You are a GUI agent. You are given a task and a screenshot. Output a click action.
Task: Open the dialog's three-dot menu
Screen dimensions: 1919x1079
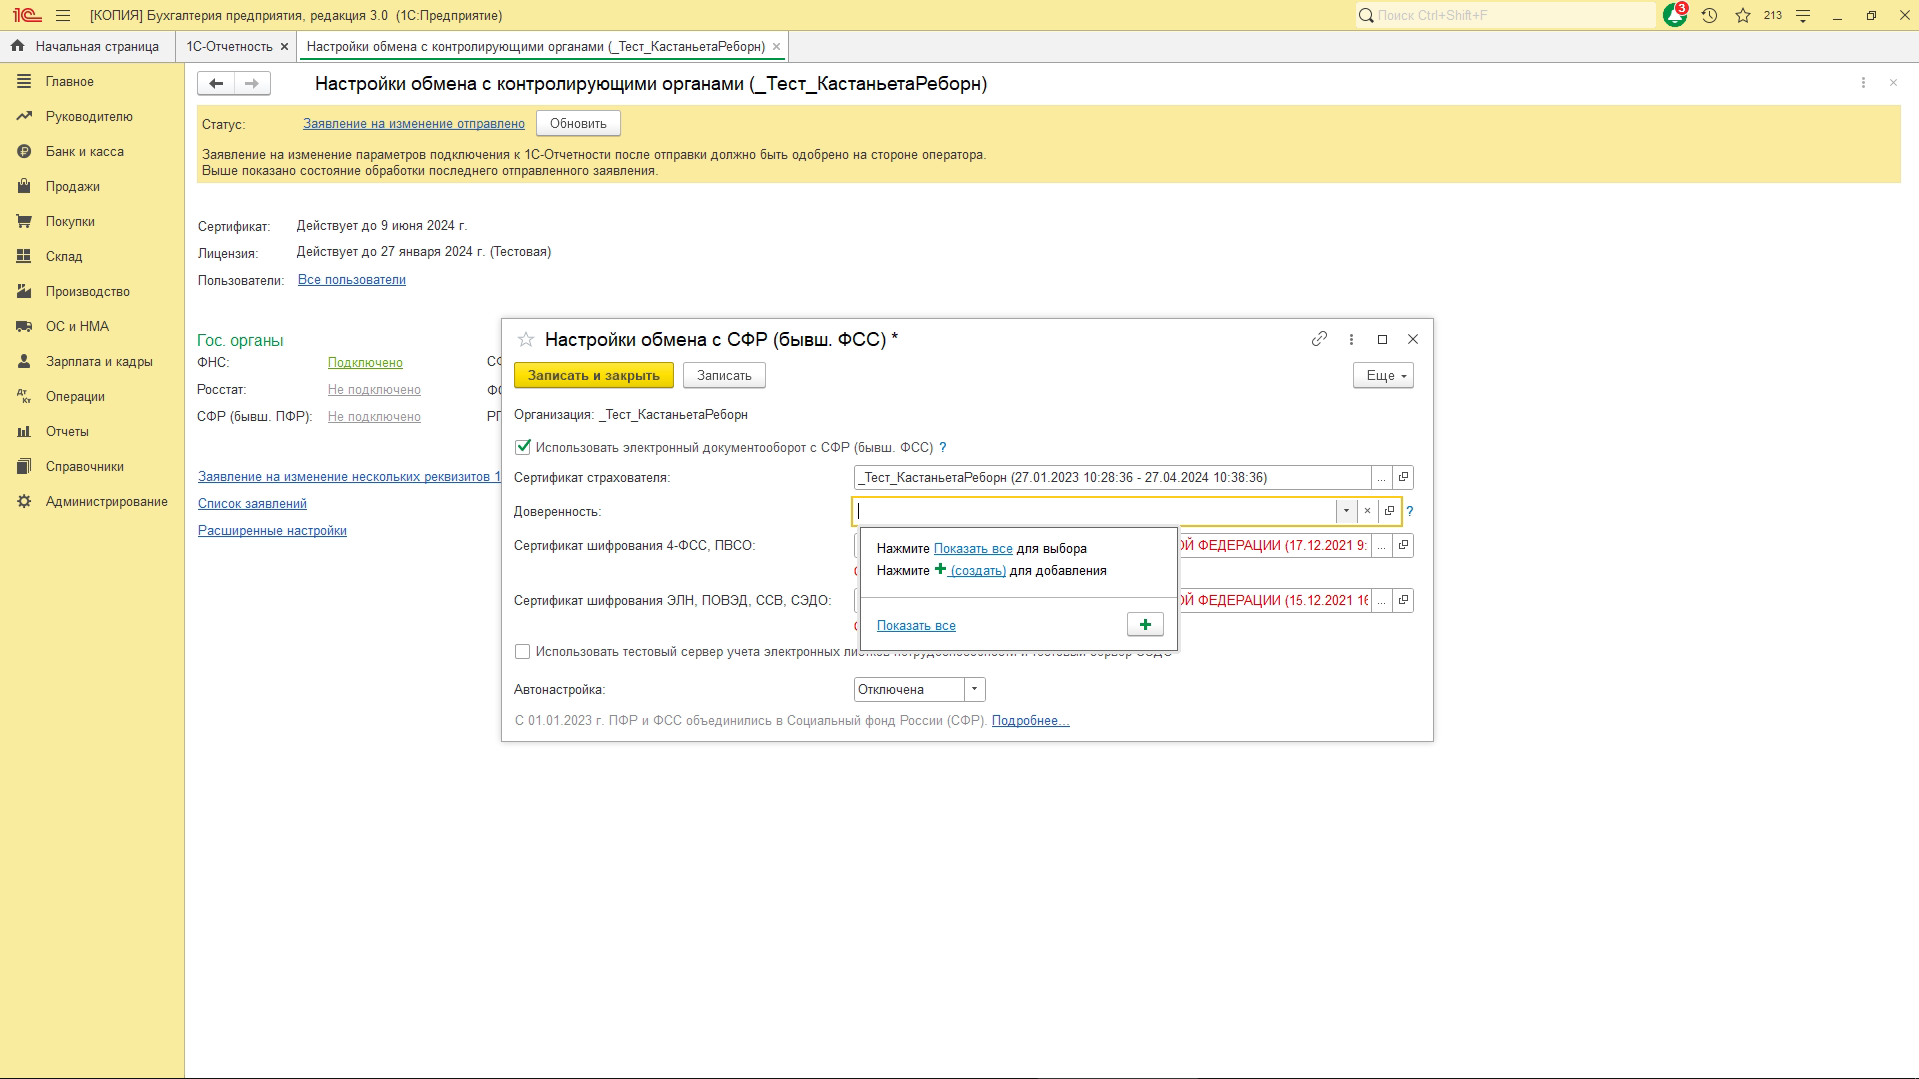pos(1351,339)
